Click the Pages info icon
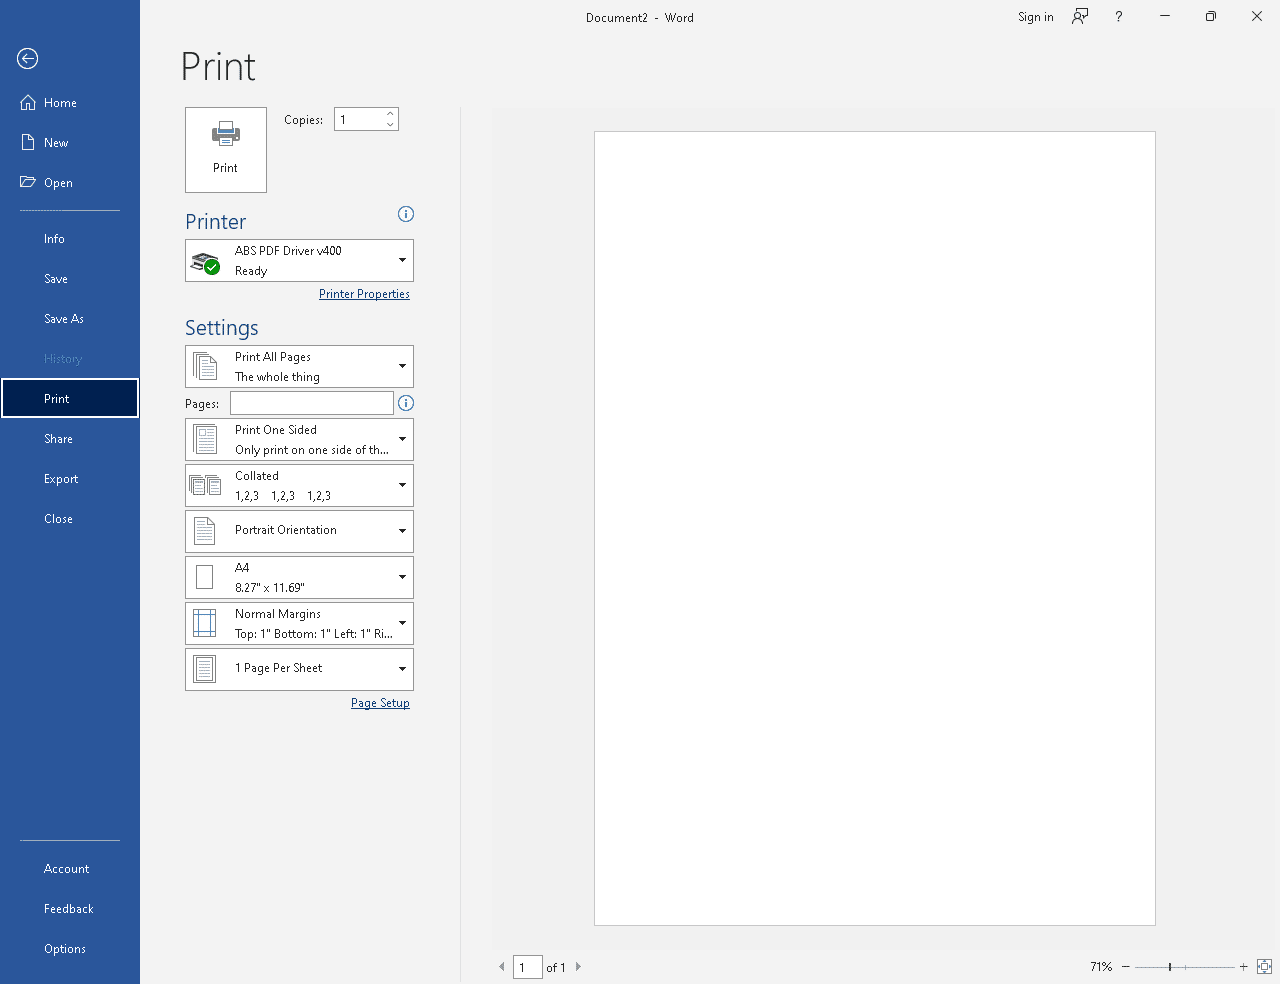 pyautogui.click(x=406, y=403)
